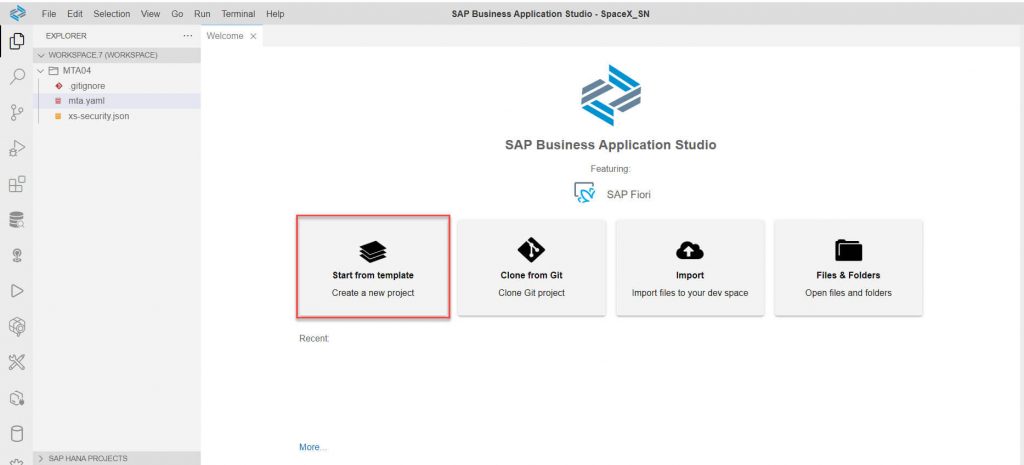Click Clone from Git title text
1024x465 pixels.
(532, 276)
